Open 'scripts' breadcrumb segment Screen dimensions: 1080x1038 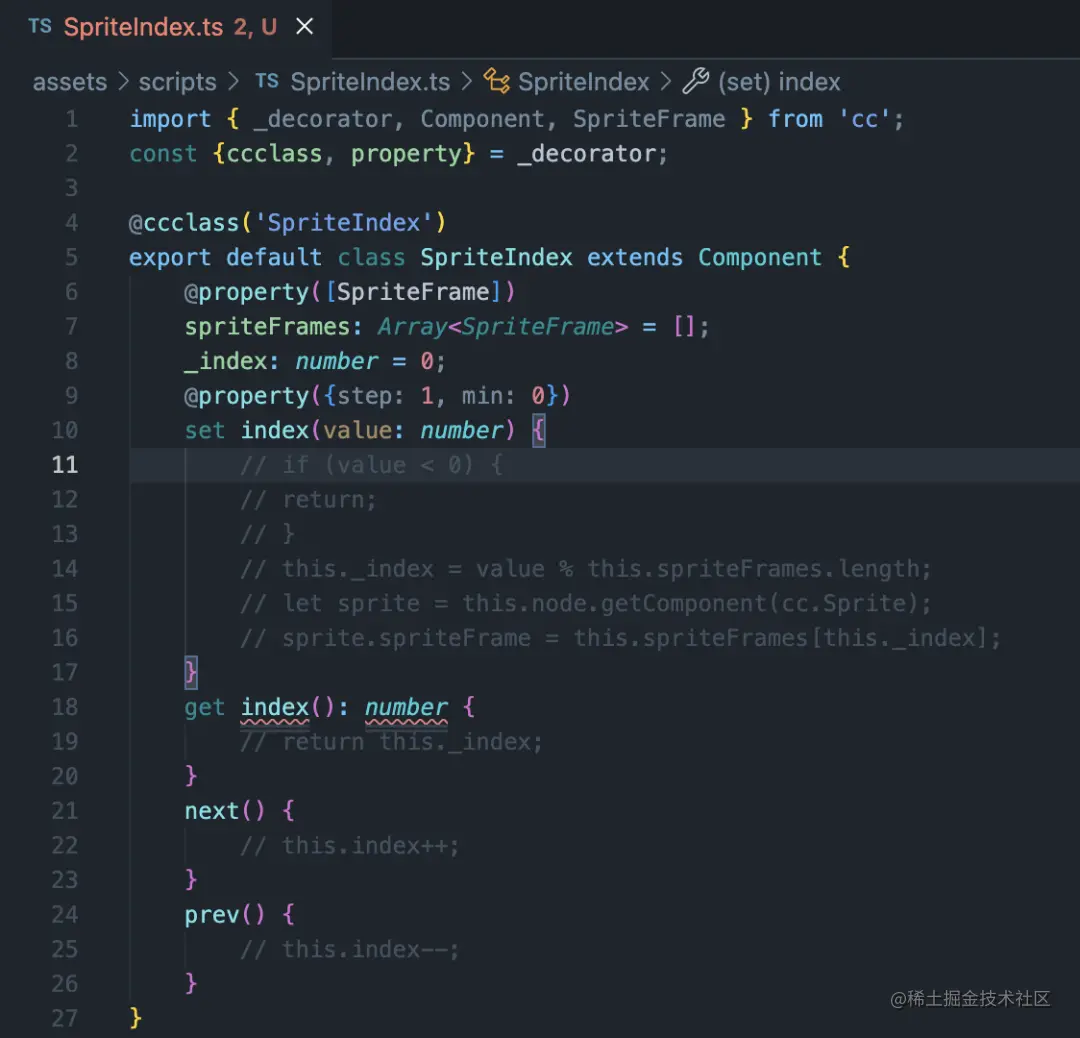point(177,82)
